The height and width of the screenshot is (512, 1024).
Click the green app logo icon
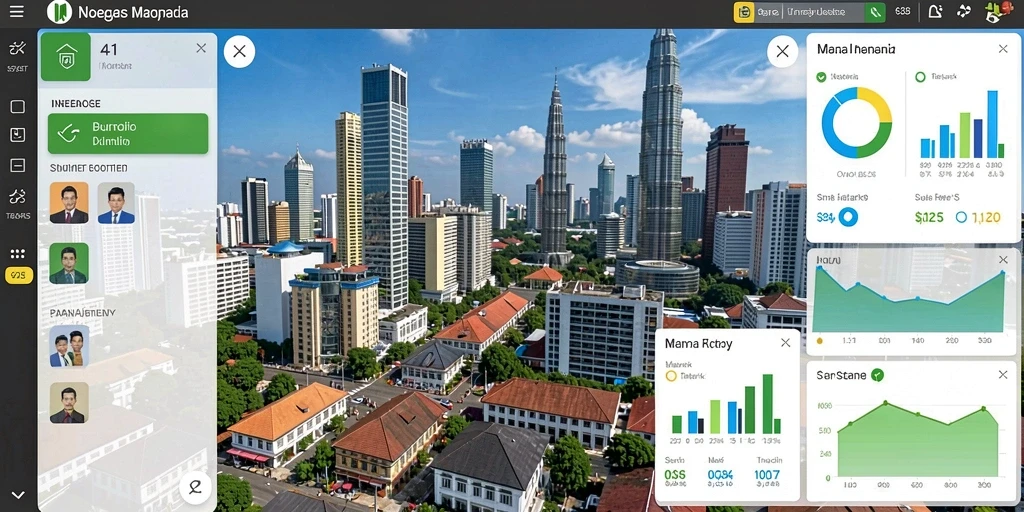click(x=59, y=11)
